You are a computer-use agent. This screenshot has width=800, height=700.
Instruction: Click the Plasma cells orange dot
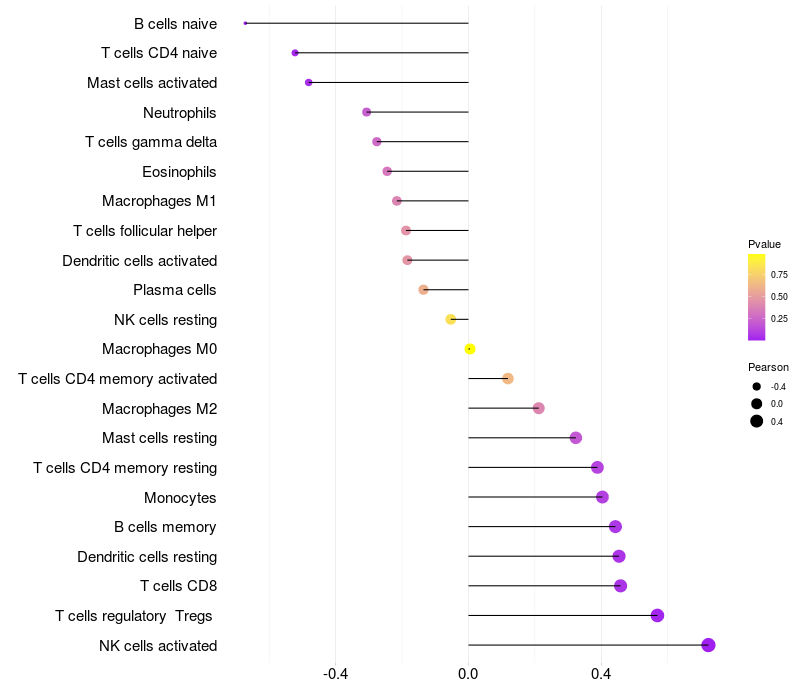click(423, 290)
